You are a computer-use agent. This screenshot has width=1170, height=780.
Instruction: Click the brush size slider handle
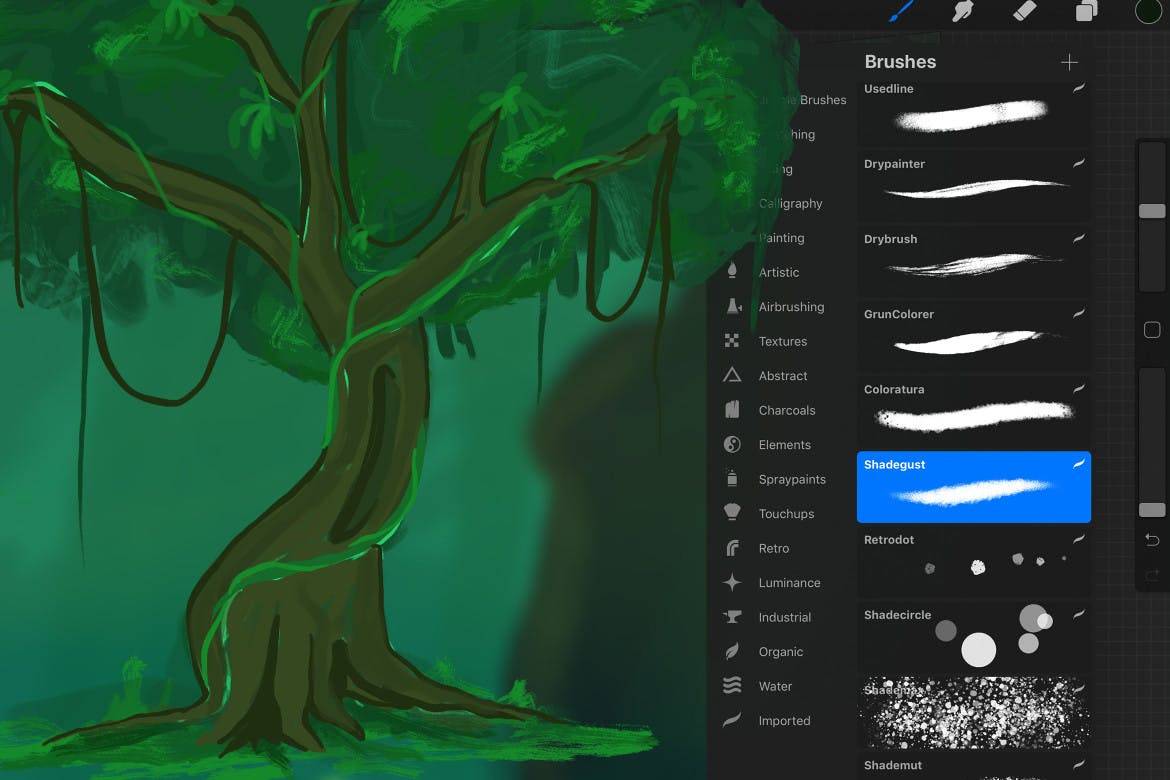click(x=1152, y=211)
